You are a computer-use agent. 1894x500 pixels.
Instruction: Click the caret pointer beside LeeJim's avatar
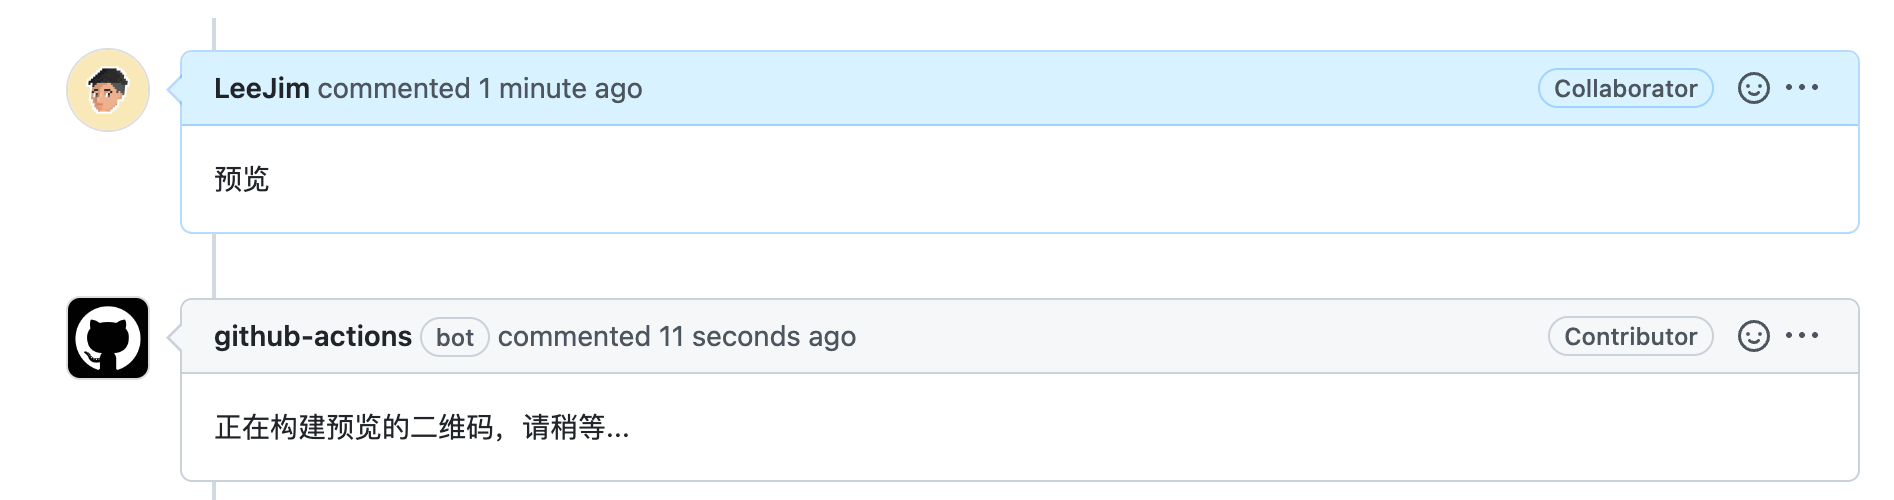tap(174, 89)
